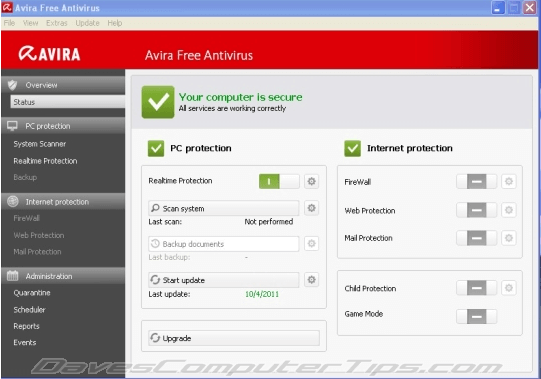This screenshot has width=541, height=379.
Task: Click the Start update button
Action: 224,280
